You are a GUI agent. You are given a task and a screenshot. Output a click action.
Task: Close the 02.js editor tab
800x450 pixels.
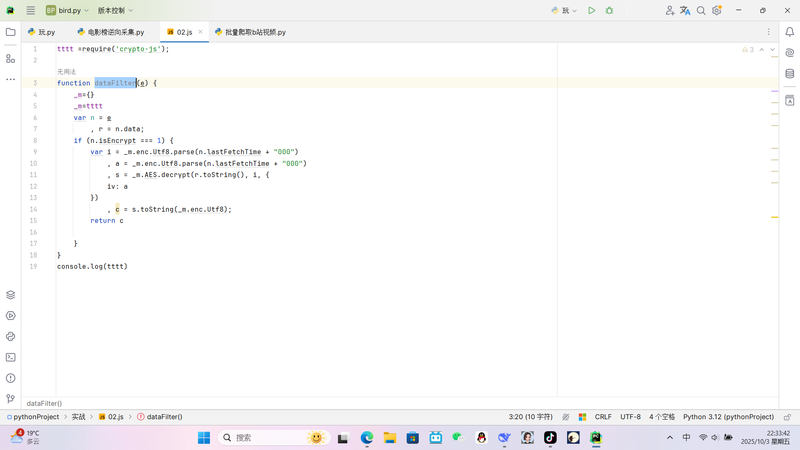click(200, 32)
